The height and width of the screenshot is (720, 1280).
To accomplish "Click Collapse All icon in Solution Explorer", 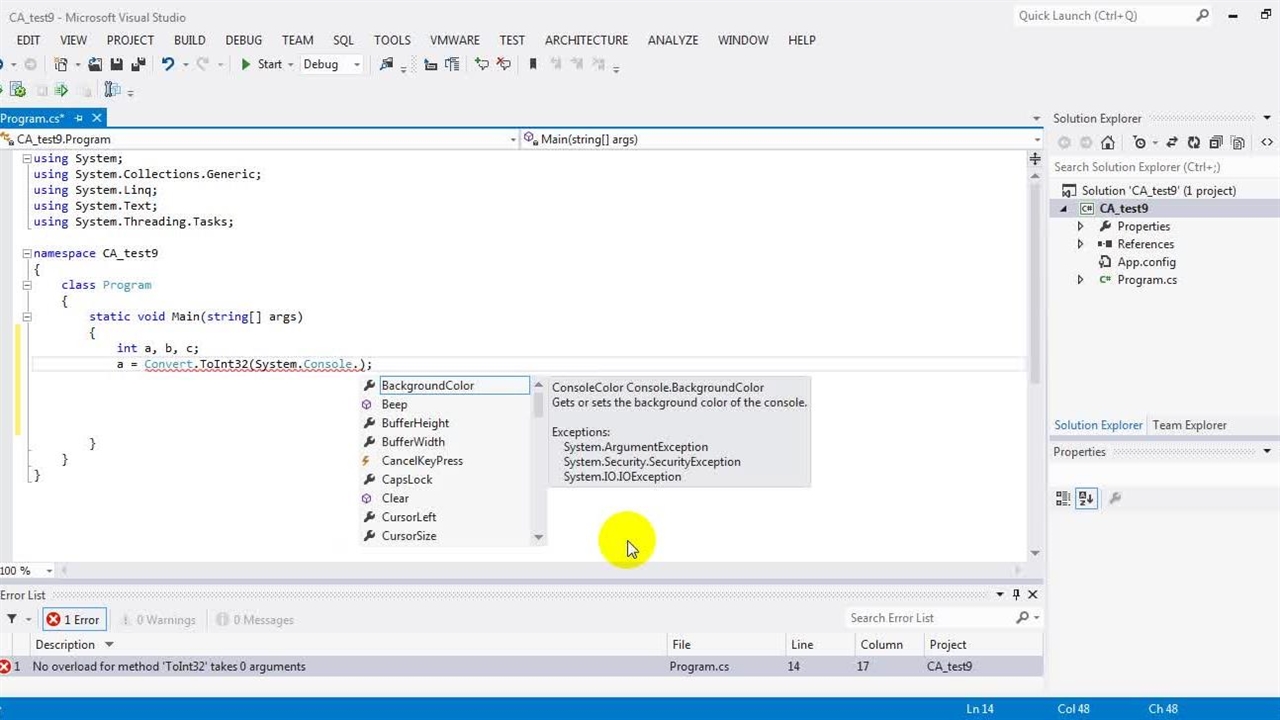I will 1216,143.
